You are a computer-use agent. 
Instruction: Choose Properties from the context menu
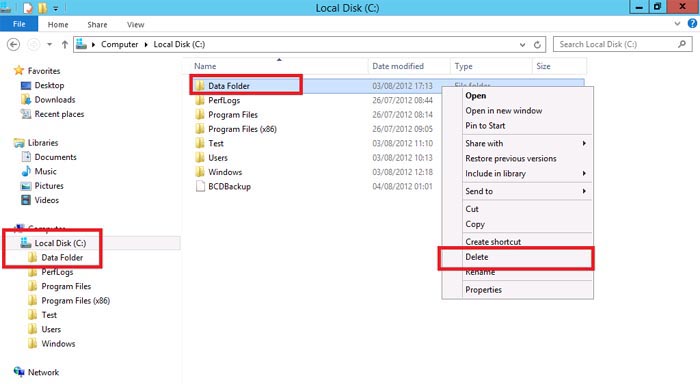[483, 290]
